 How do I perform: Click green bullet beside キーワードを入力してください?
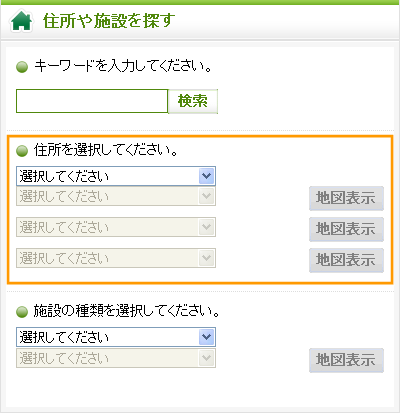coord(22,67)
